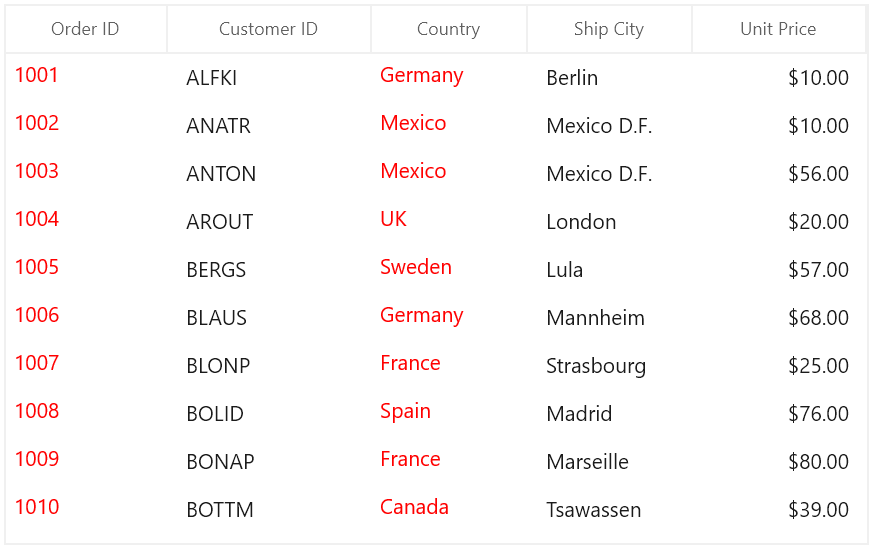The width and height of the screenshot is (873, 549).
Task: Select Strasbourg ship city cell
Action: point(609,366)
